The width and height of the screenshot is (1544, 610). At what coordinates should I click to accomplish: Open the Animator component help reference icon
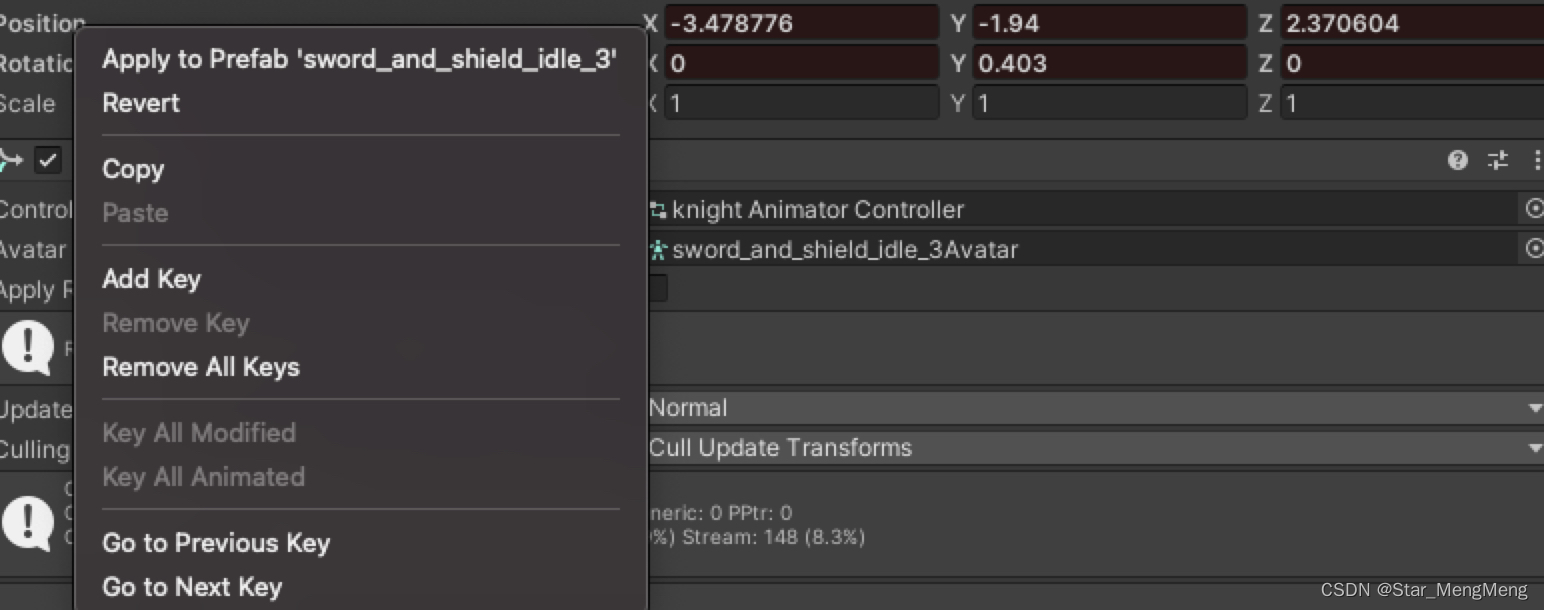coord(1457,160)
